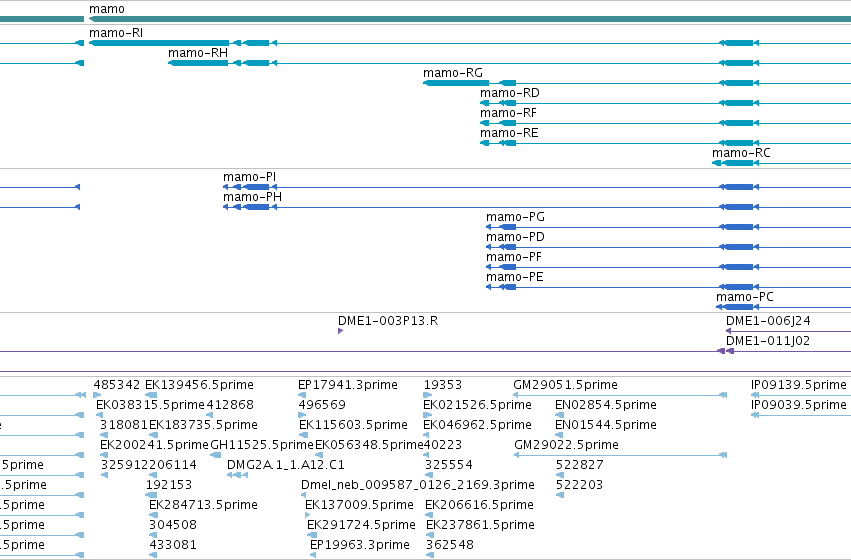Select the EK183735.5prime EST

click(203, 425)
